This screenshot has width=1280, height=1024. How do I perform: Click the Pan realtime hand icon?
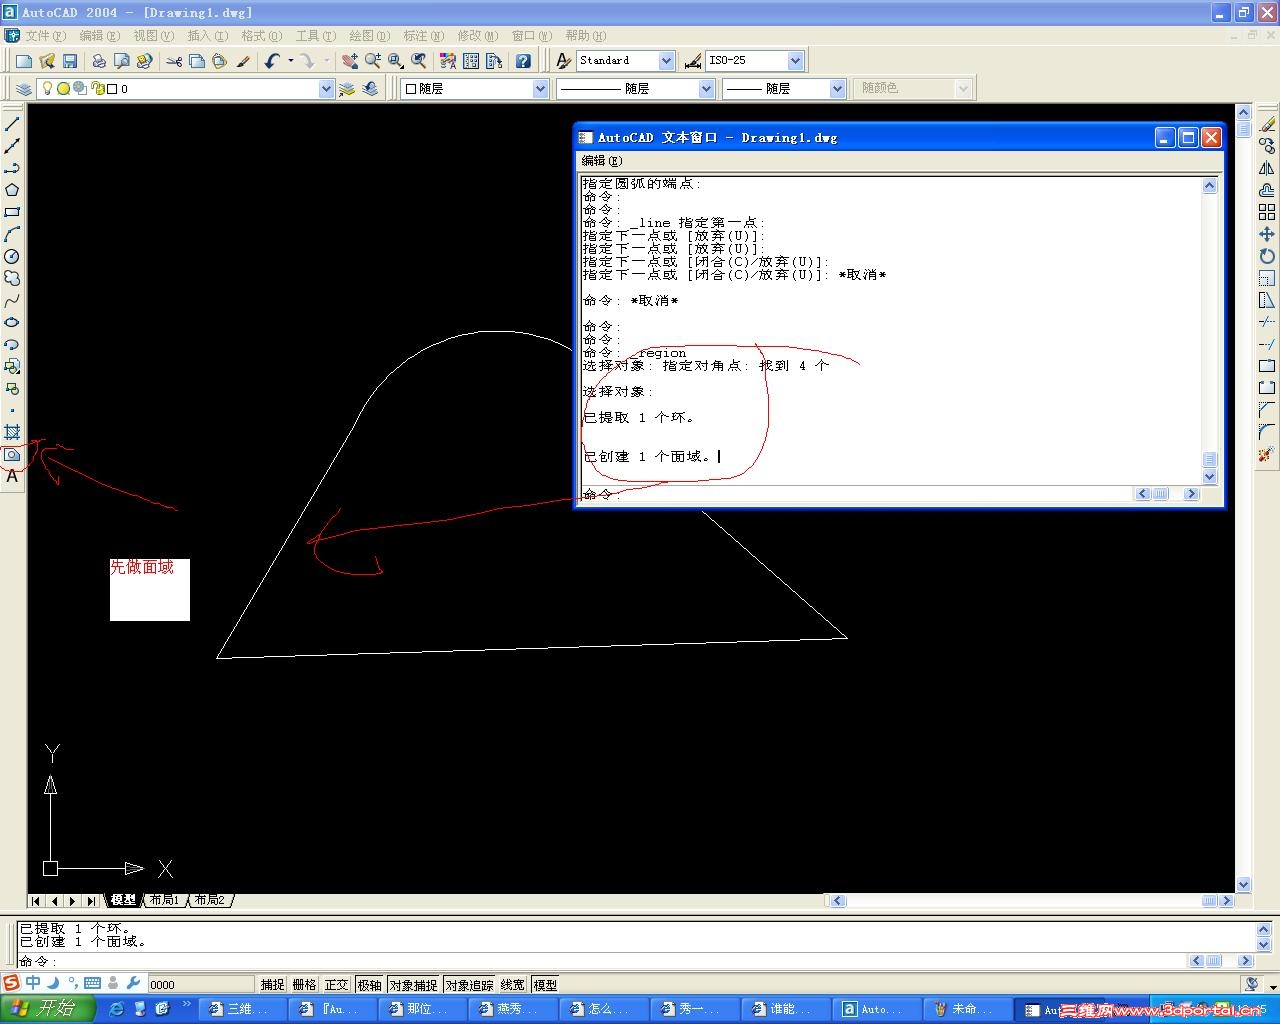(349, 61)
